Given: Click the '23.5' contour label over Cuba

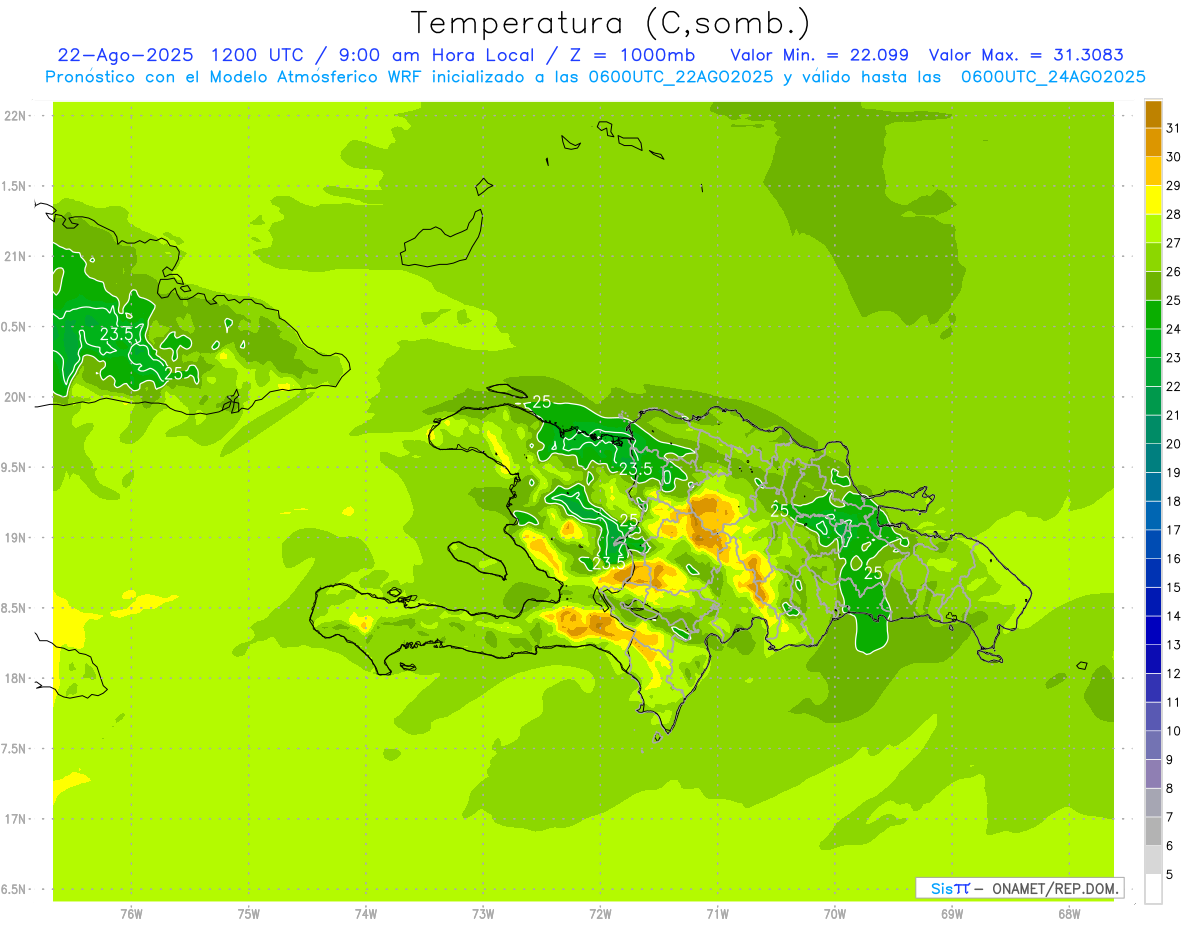Looking at the screenshot, I should tap(117, 334).
